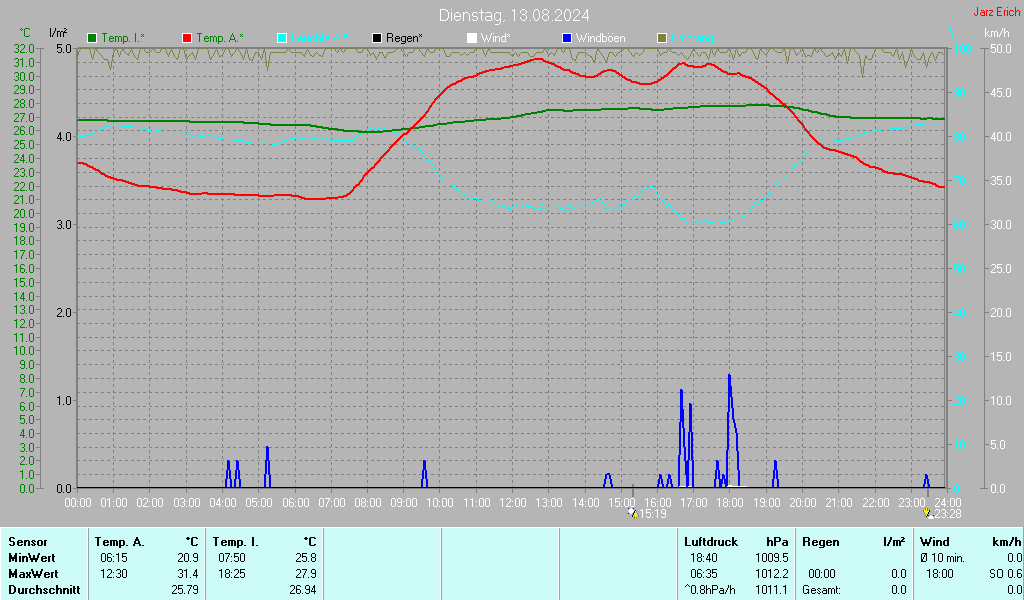The image size is (1024, 600).
Task: Click the 'l/m²' axis unit label above the chart
Action: point(58,33)
